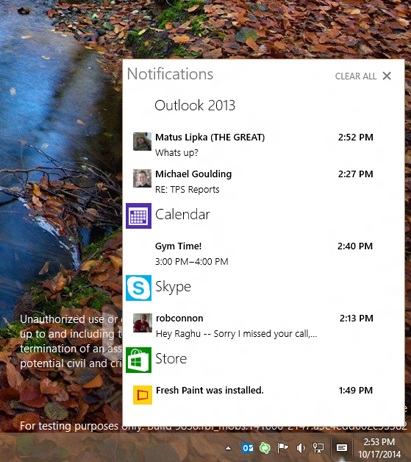The width and height of the screenshot is (411, 462).
Task: Click the CLEAR ALL button
Action: (355, 76)
